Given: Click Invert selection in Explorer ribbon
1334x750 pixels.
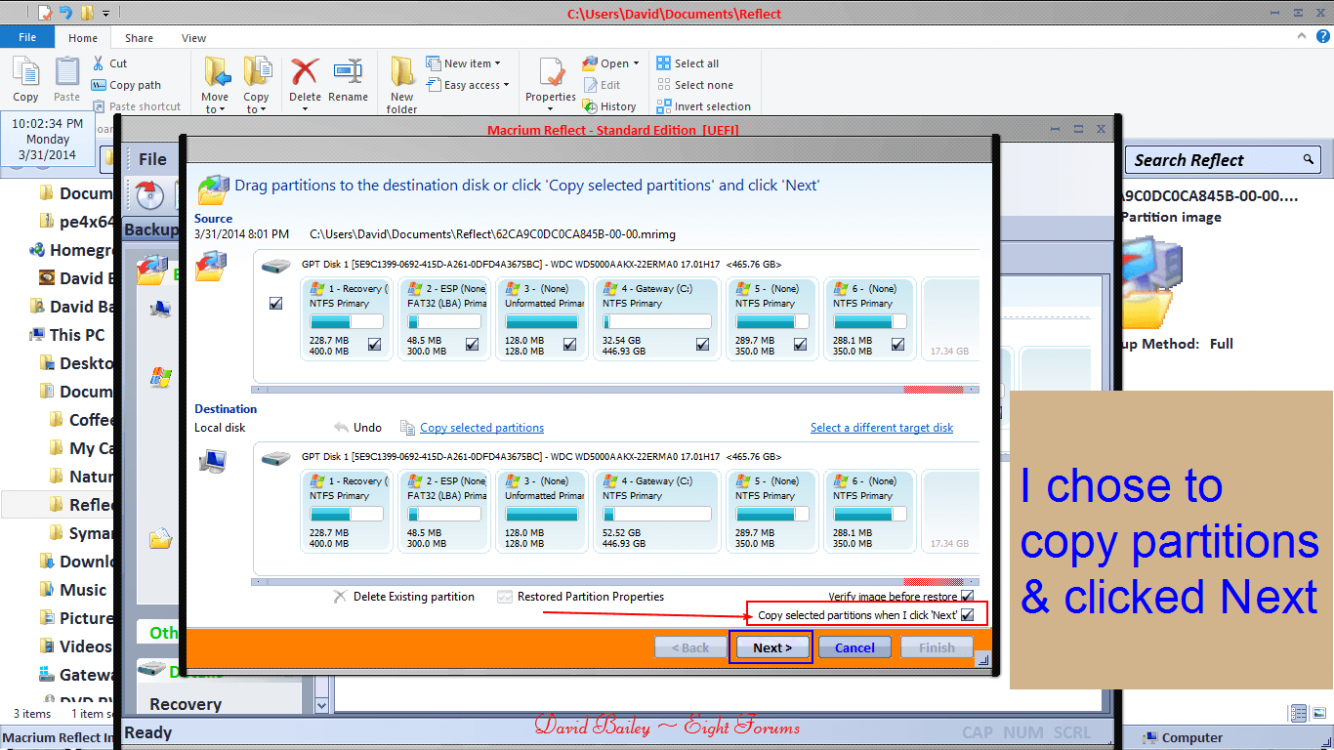Looking at the screenshot, I should pos(704,107).
